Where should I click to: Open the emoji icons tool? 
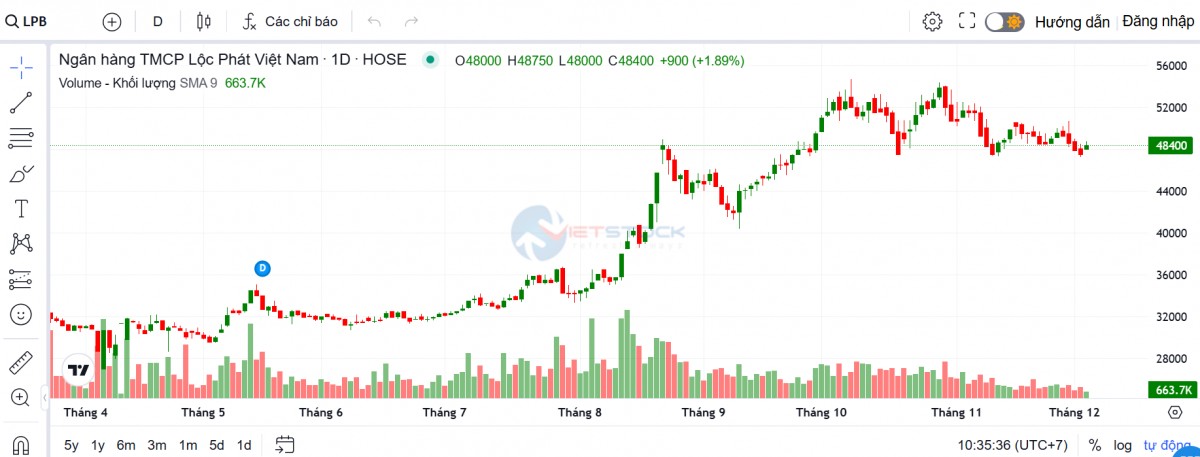click(x=21, y=314)
